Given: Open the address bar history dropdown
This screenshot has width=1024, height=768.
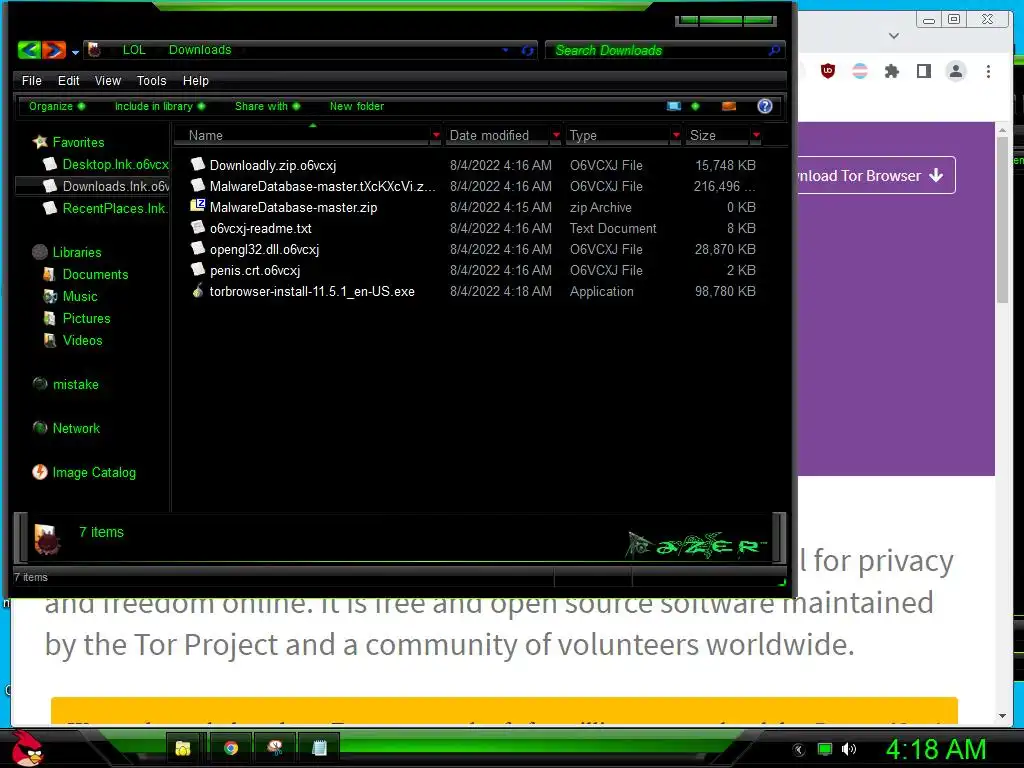Looking at the screenshot, I should pyautogui.click(x=505, y=50).
